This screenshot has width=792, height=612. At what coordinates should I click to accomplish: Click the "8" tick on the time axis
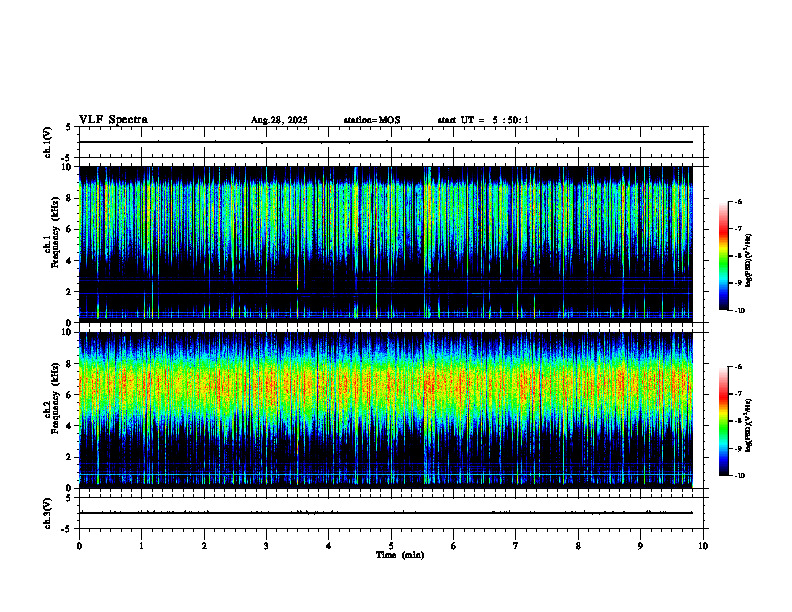click(x=578, y=546)
